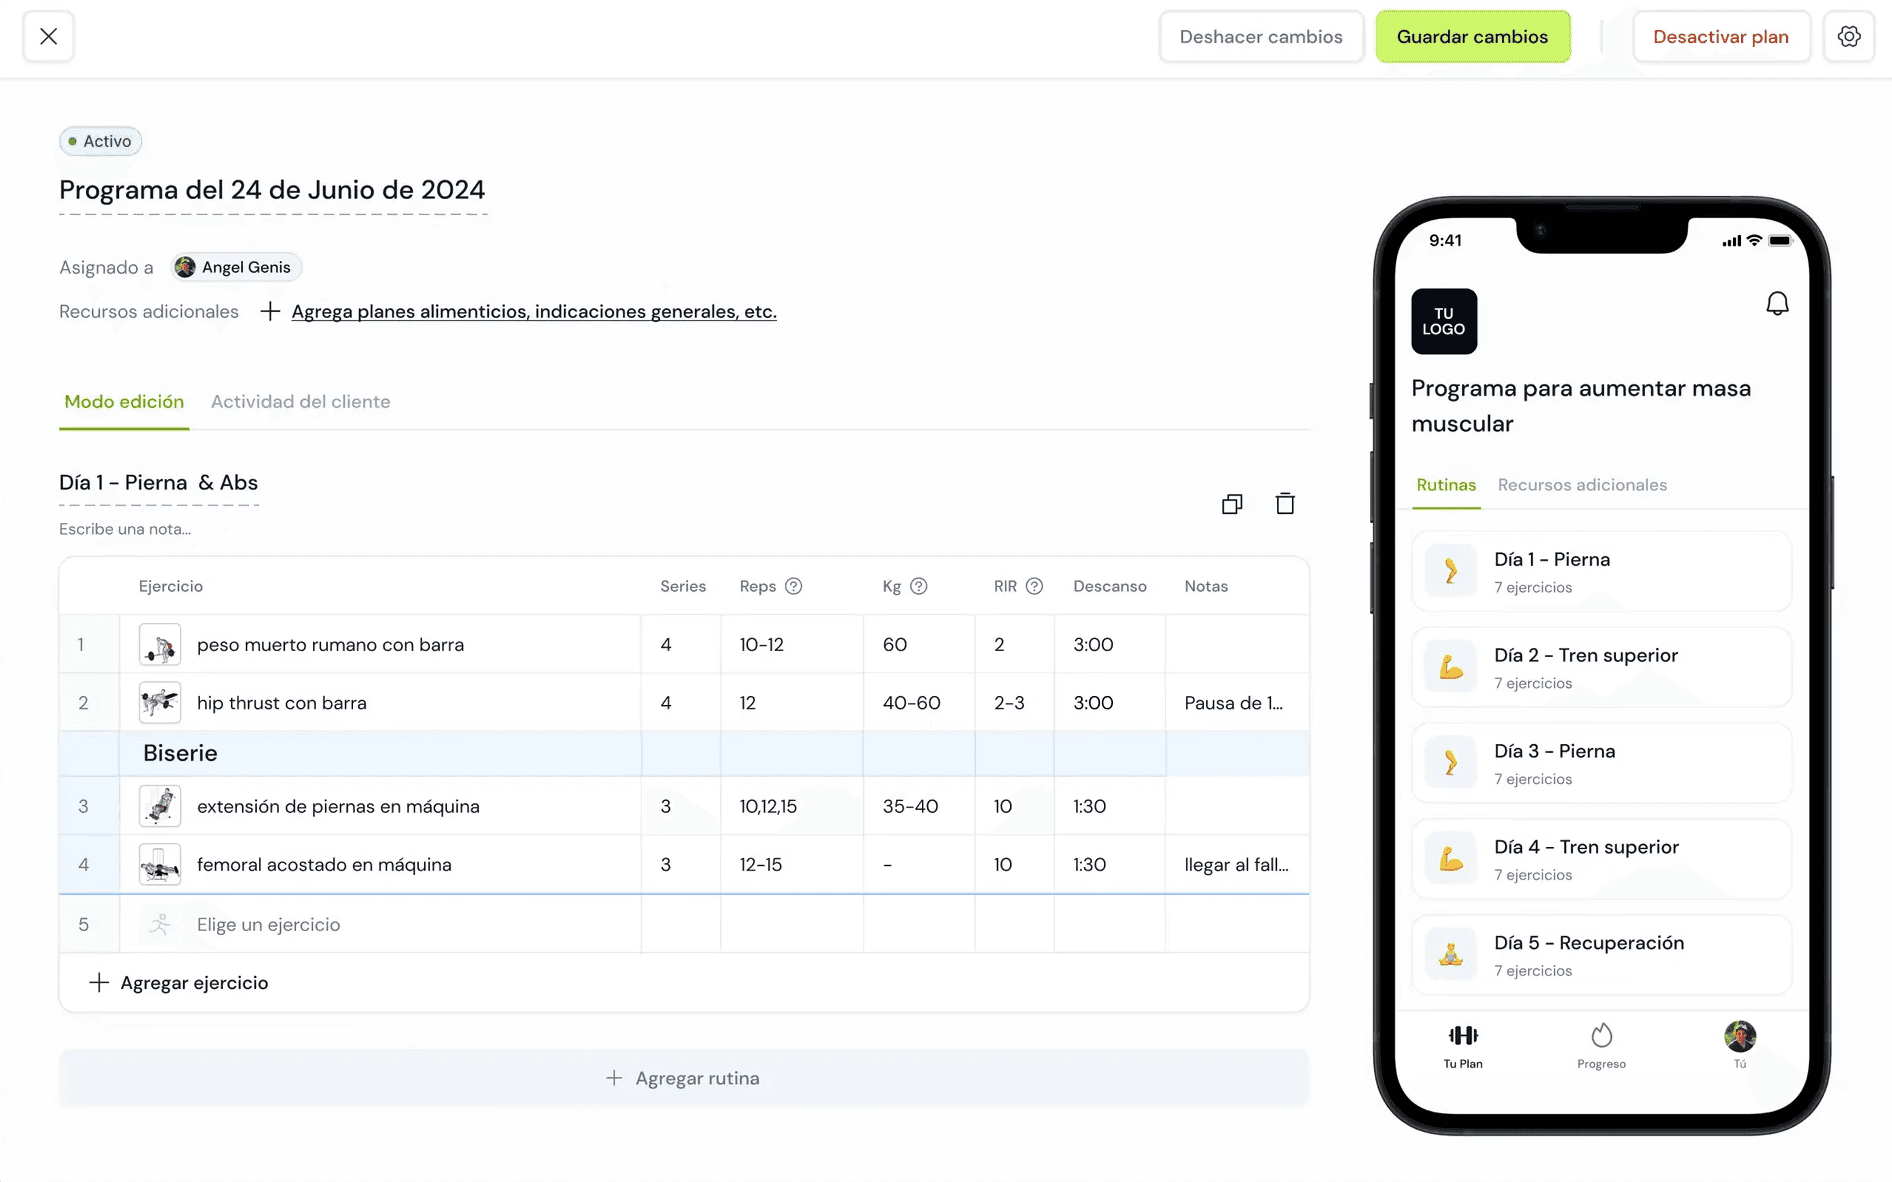This screenshot has height=1182, width=1892.
Task: Delete Día 1 routine with trash icon
Action: 1285,503
